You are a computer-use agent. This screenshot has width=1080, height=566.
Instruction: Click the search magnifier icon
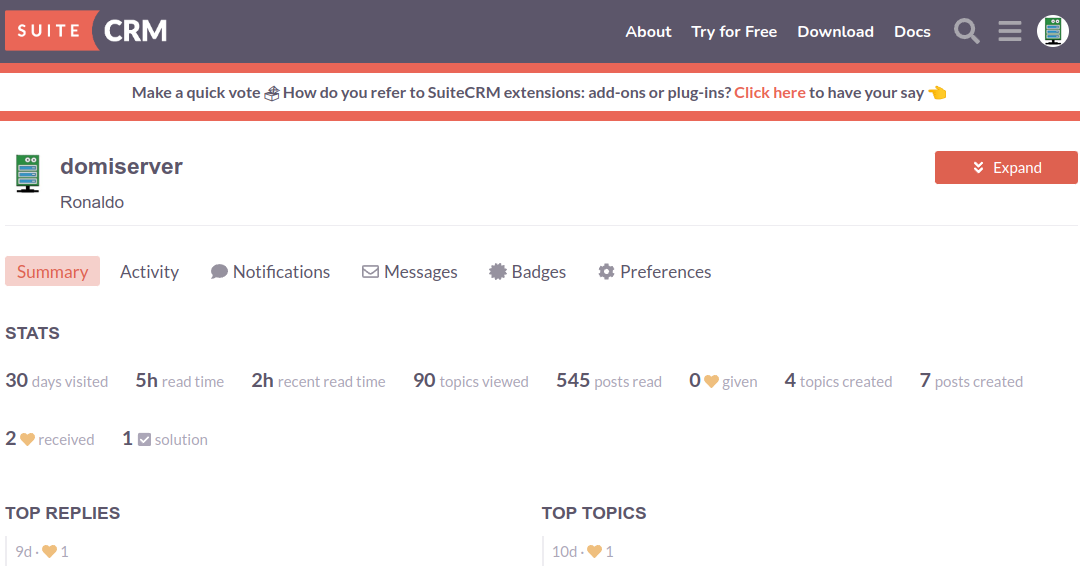point(966,31)
